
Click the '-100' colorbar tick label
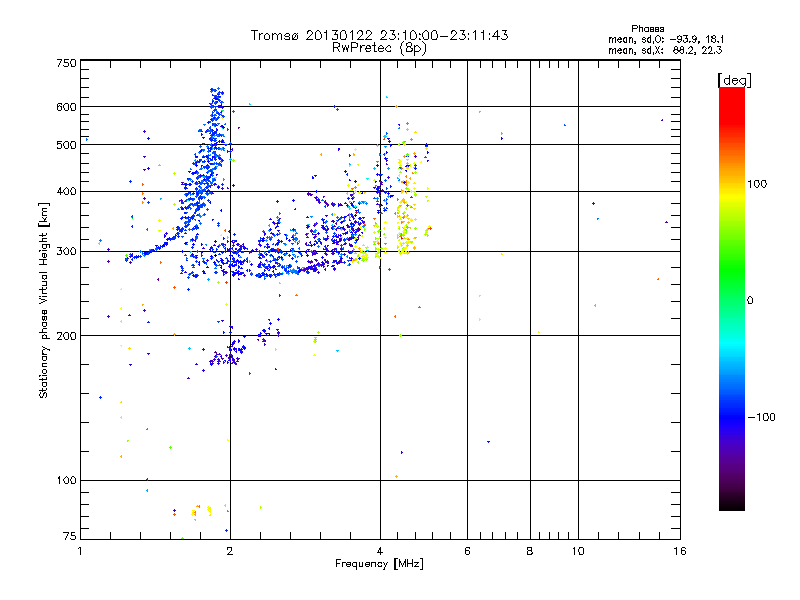click(762, 417)
